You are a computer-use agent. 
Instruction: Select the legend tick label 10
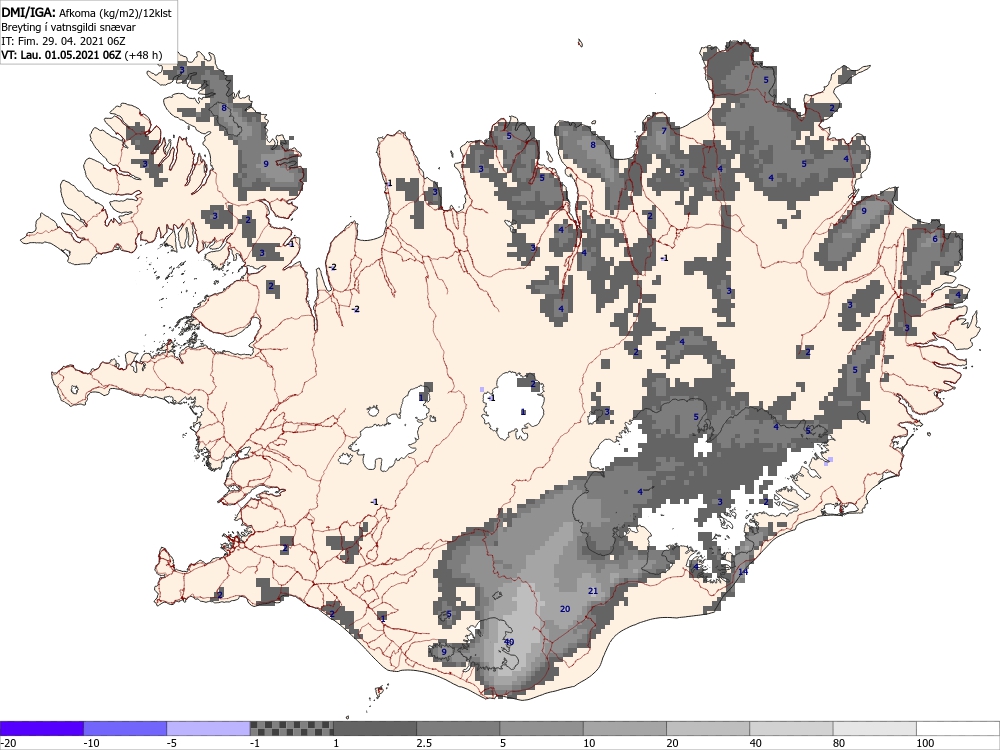(x=589, y=743)
